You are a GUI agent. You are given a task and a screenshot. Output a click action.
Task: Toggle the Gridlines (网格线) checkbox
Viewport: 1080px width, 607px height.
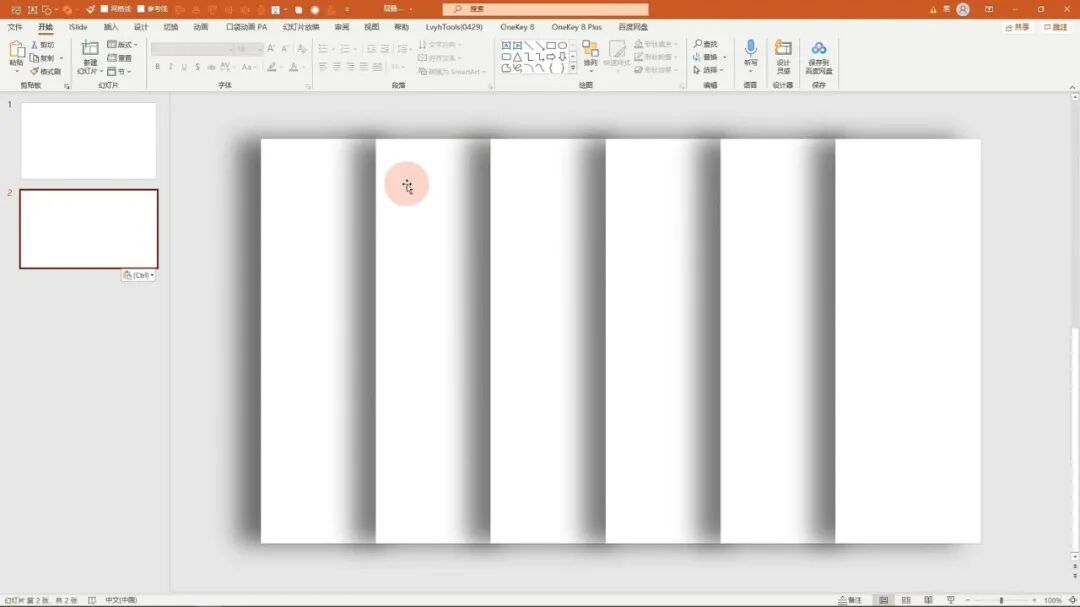[x=105, y=9]
